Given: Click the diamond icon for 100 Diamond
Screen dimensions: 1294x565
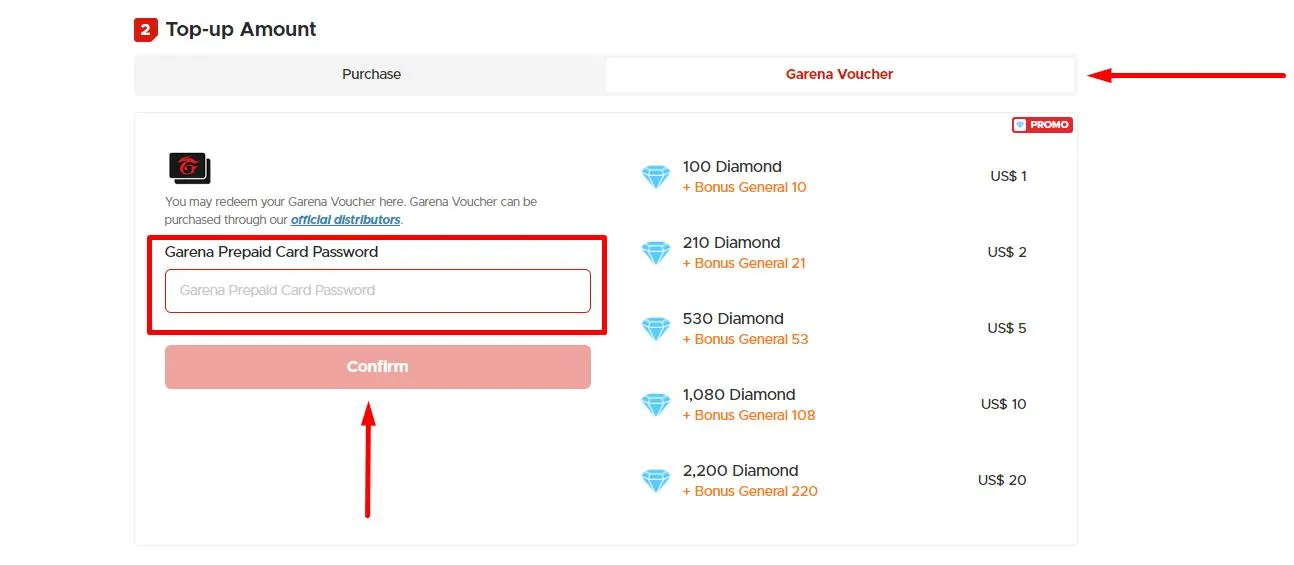Looking at the screenshot, I should (656, 177).
